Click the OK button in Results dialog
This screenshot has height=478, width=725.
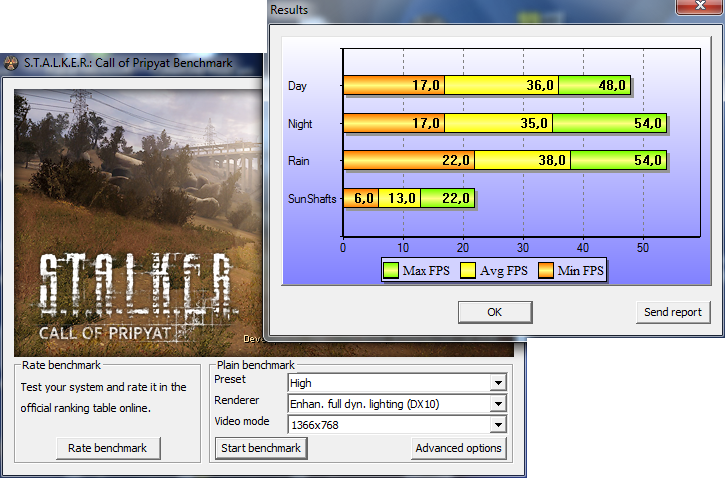pyautogui.click(x=495, y=313)
